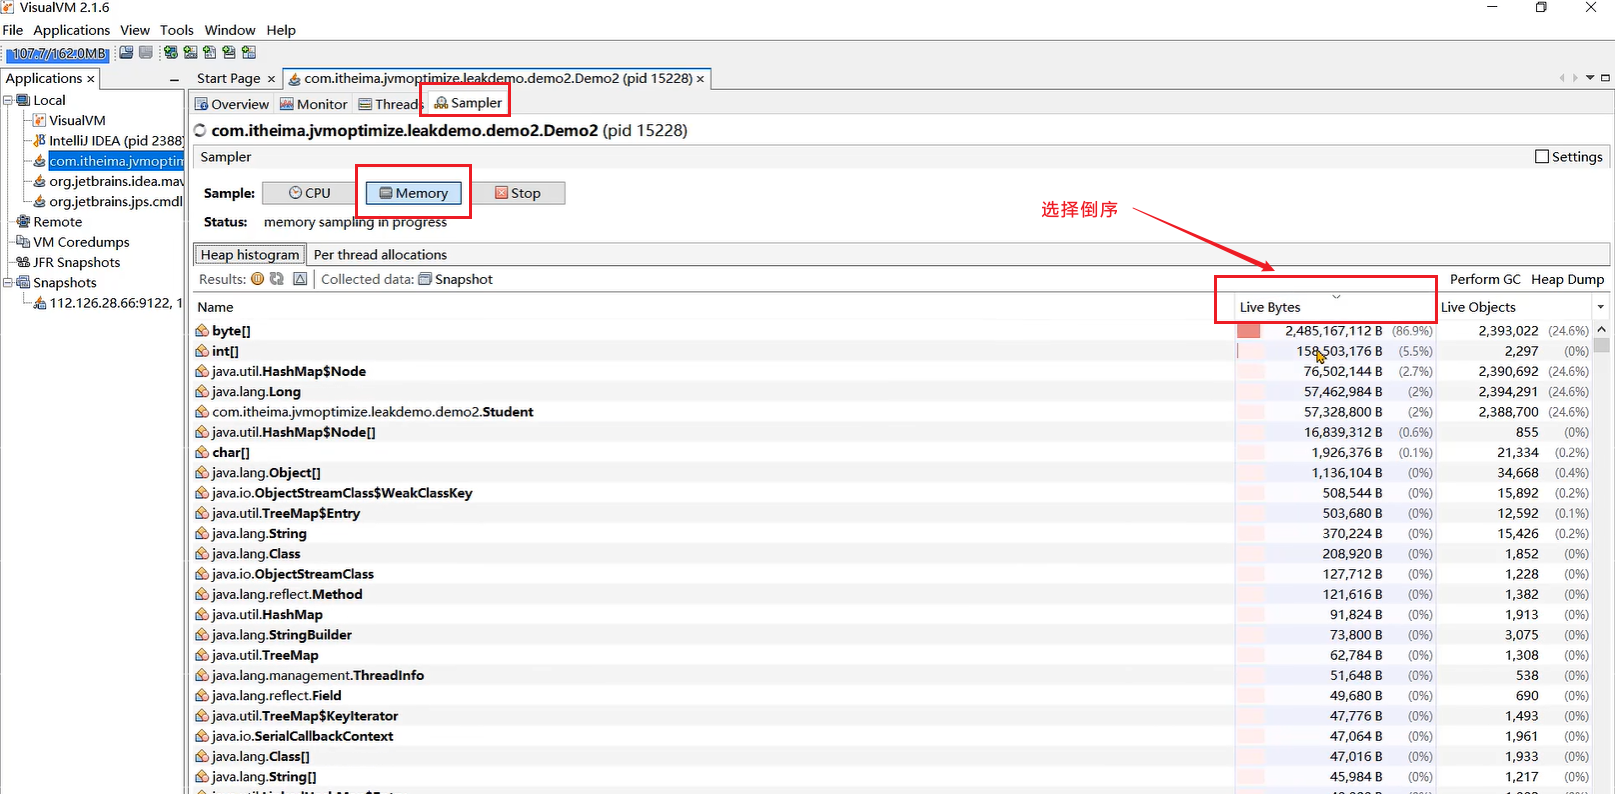The height and width of the screenshot is (794, 1615).
Task: Switch to the Threads tab
Action: tap(389, 104)
